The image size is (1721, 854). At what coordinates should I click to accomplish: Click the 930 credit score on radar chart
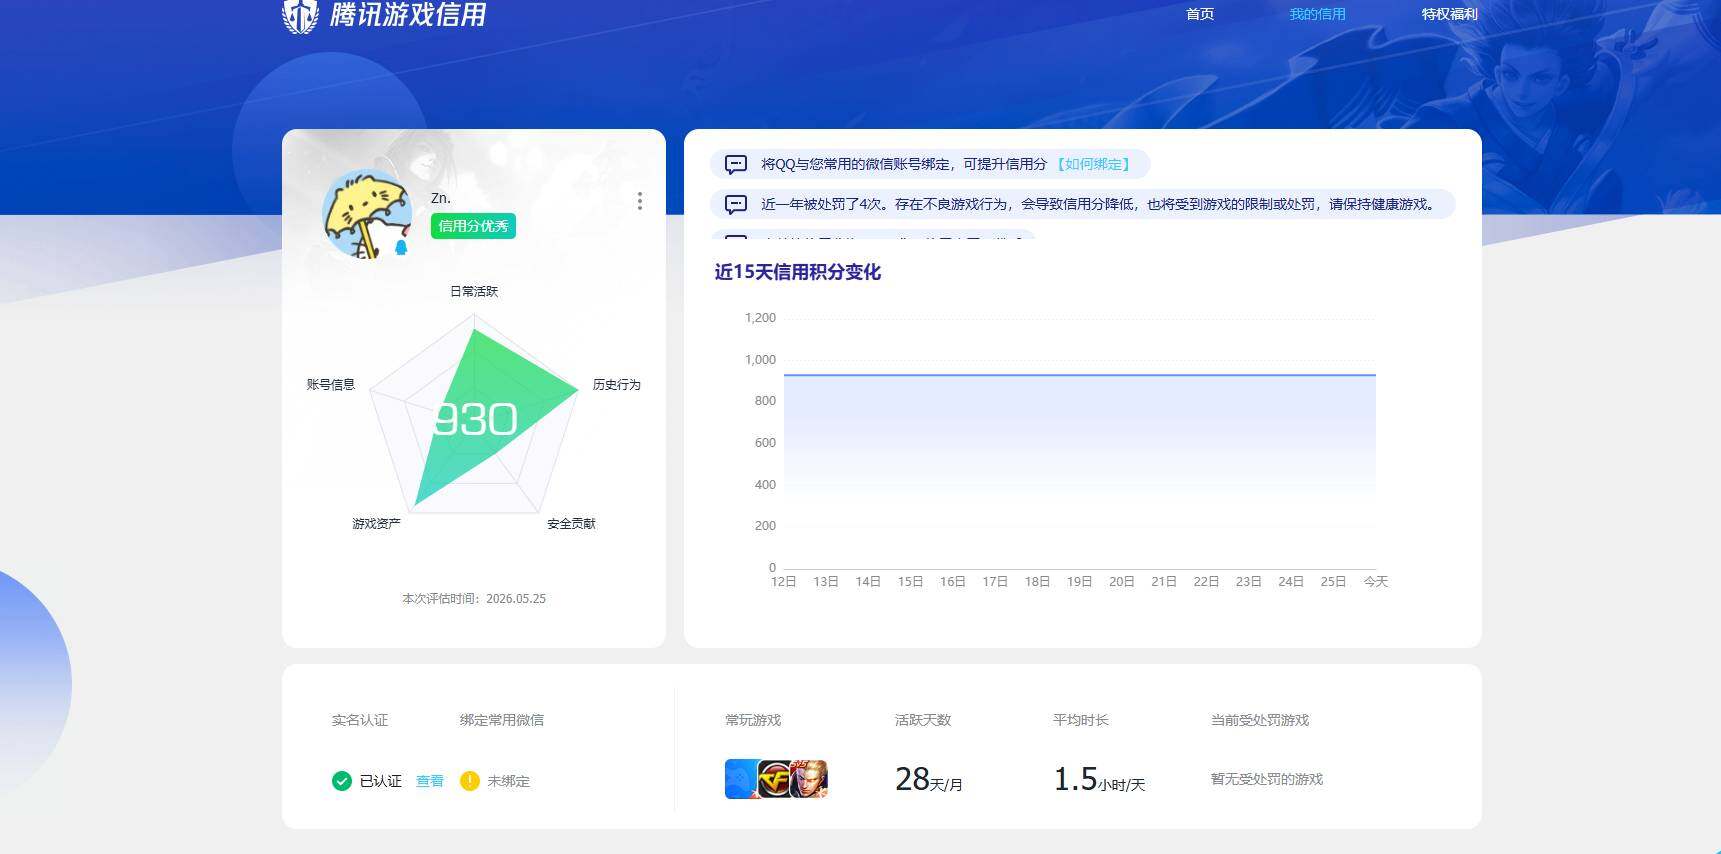point(475,419)
